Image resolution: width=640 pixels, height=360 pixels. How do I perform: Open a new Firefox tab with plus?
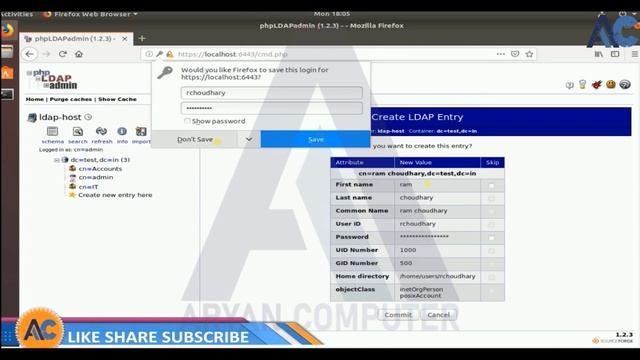(142, 38)
